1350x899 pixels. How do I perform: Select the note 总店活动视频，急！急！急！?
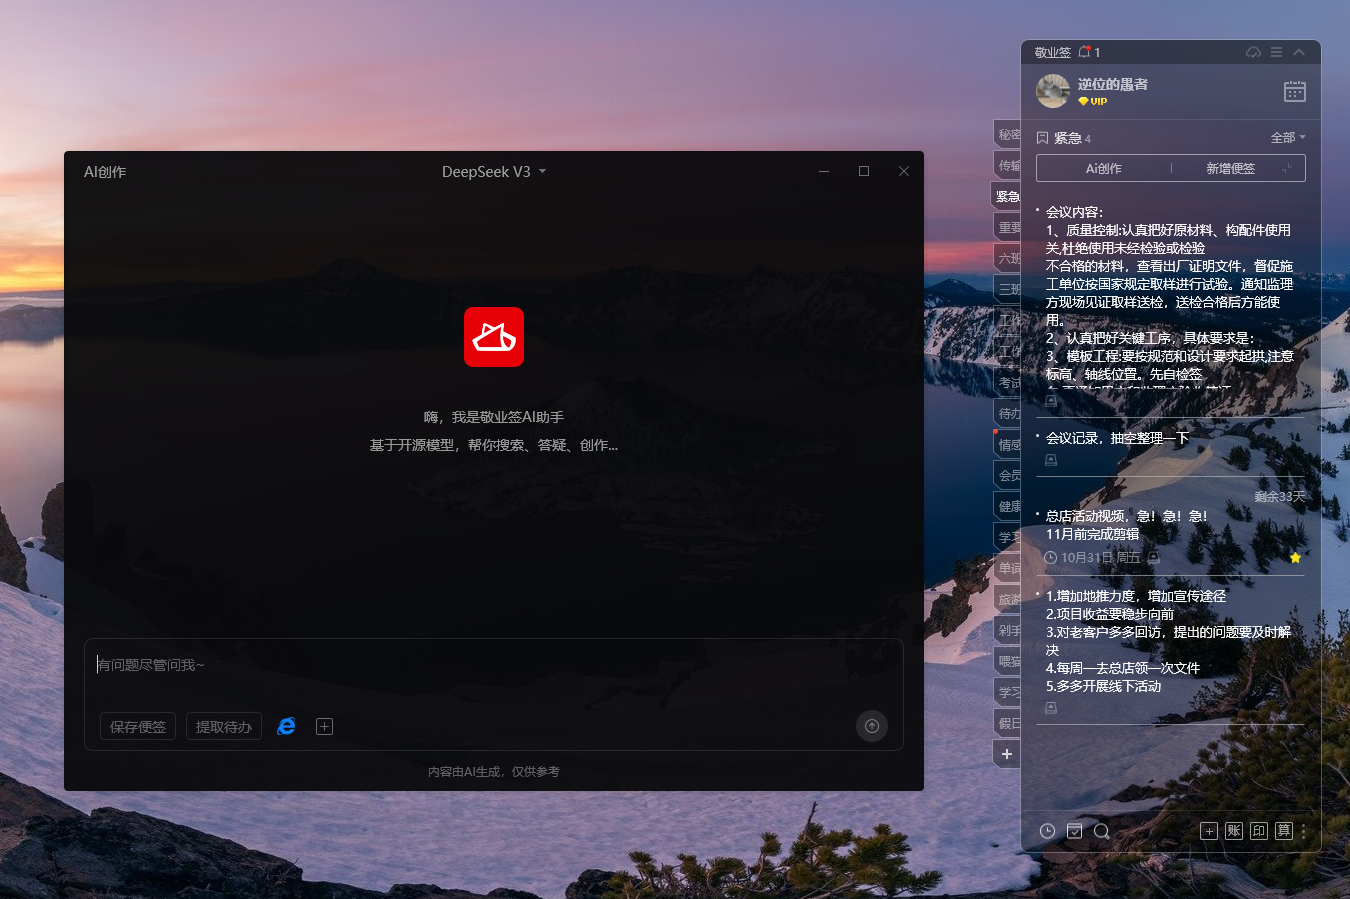coord(1127,516)
